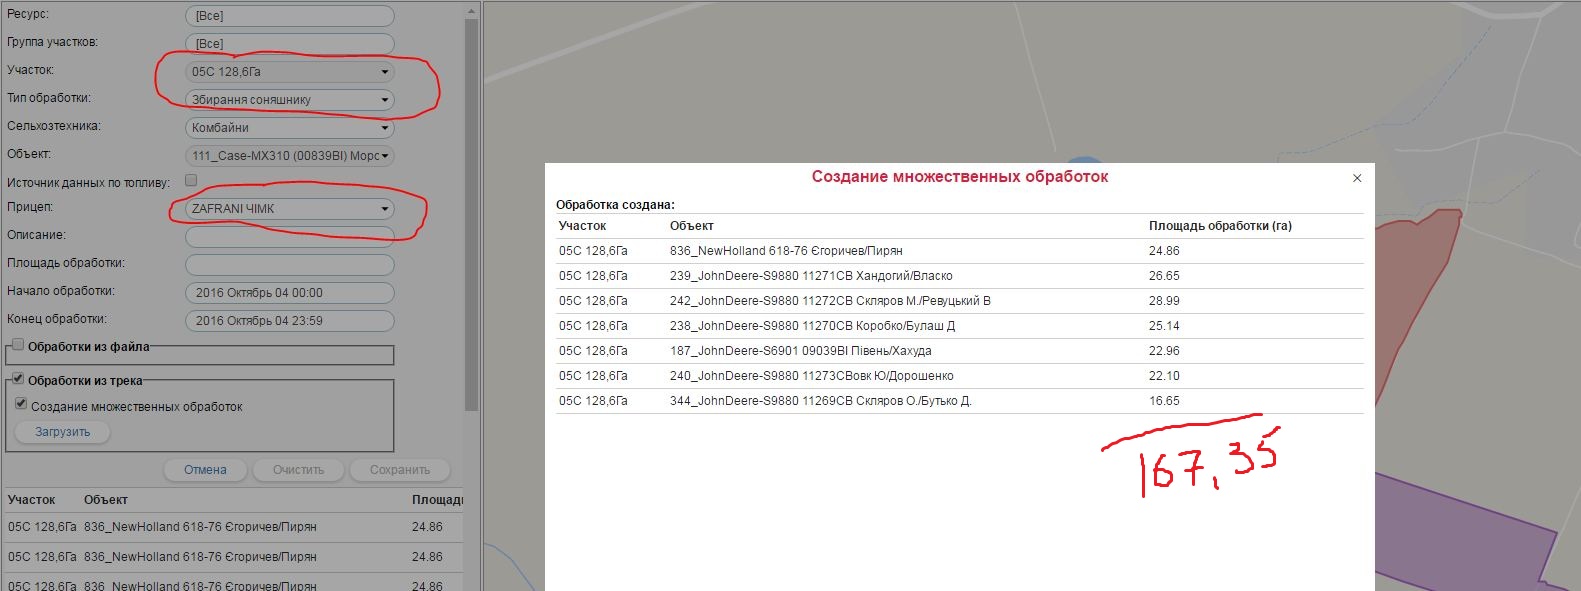Toggle 'Создание множественных обработок' checkbox
1581x591 pixels.
(21, 404)
